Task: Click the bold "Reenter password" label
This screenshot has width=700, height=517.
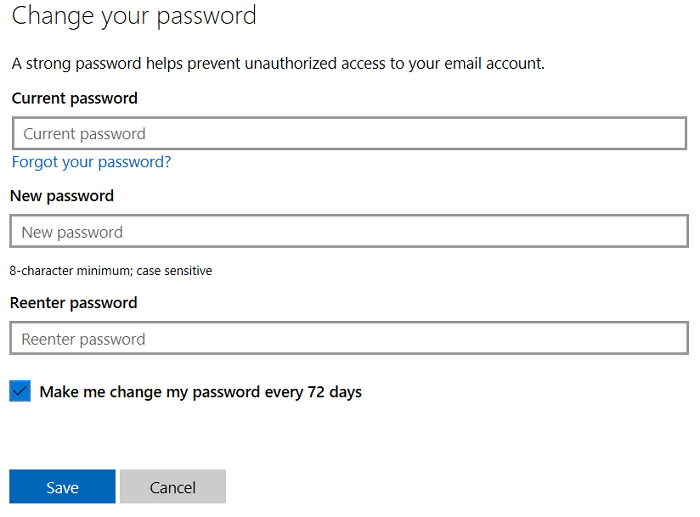Action: [73, 303]
